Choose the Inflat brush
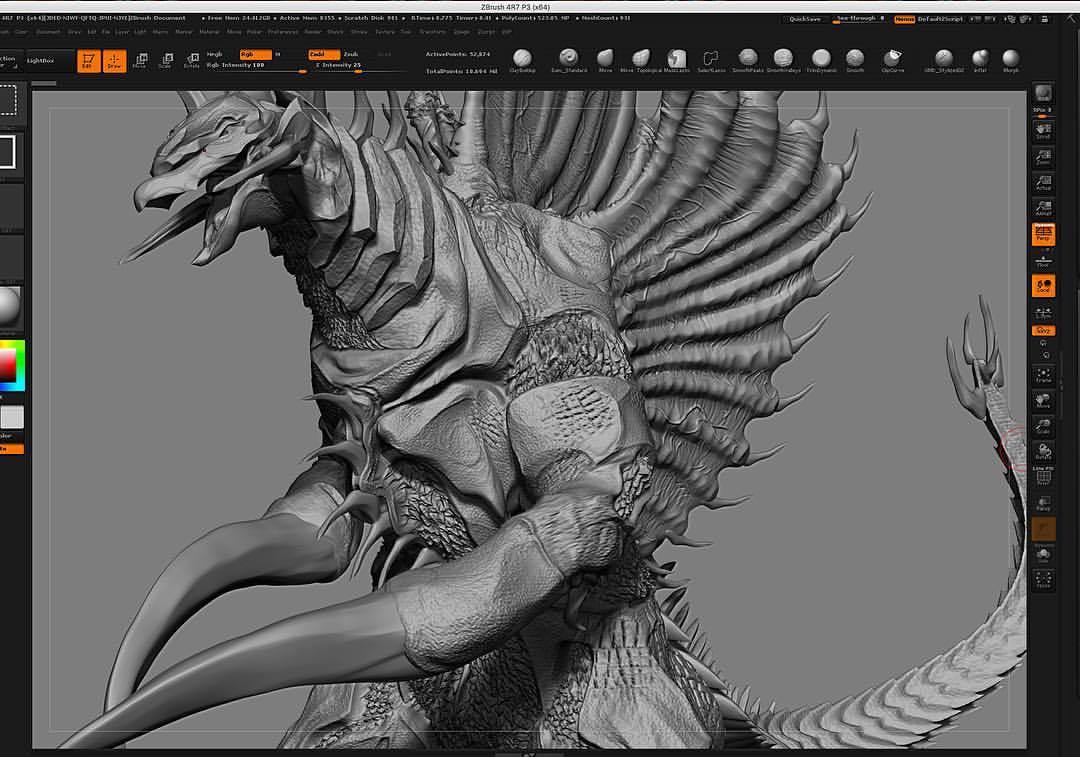 979,60
